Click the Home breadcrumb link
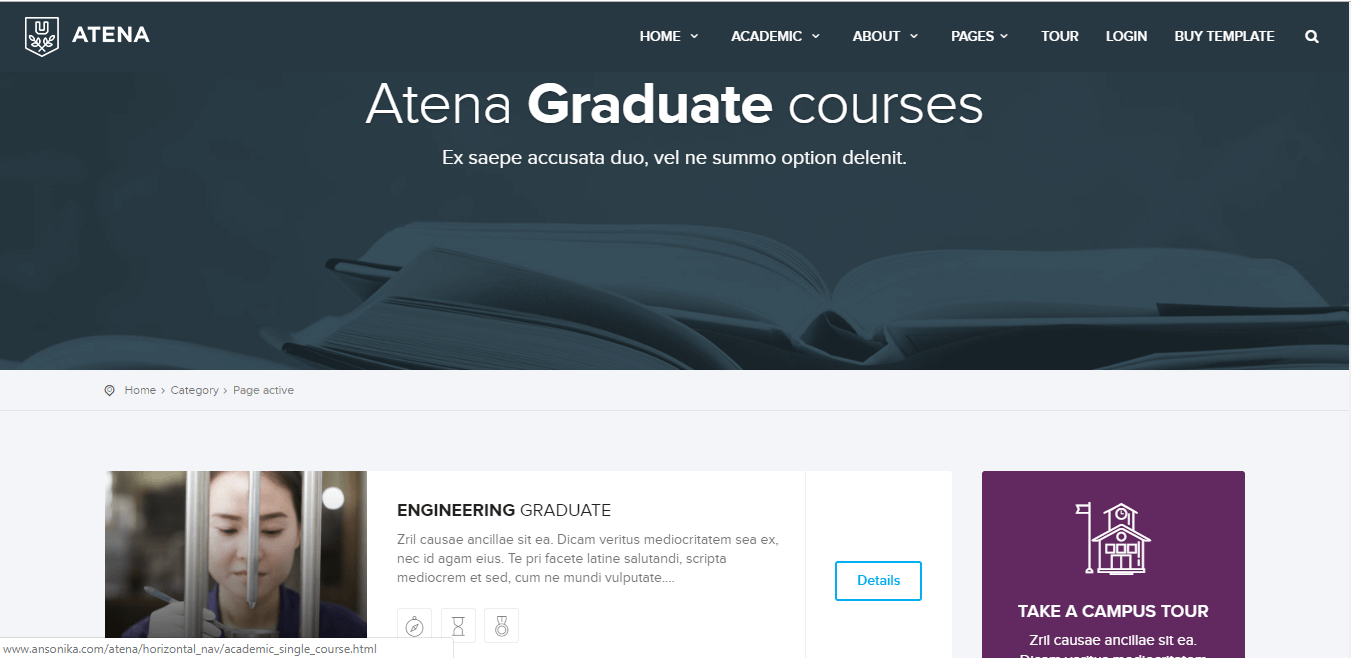 (140, 390)
